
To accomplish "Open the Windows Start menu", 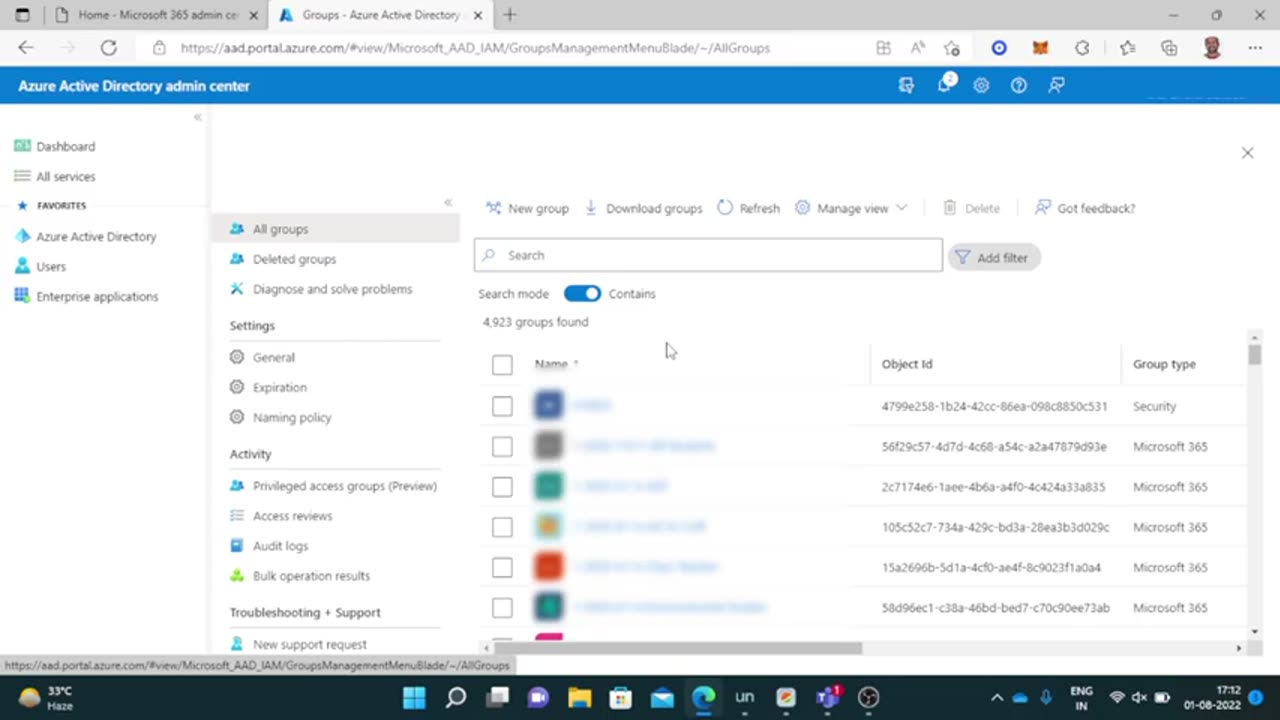I will click(x=414, y=697).
